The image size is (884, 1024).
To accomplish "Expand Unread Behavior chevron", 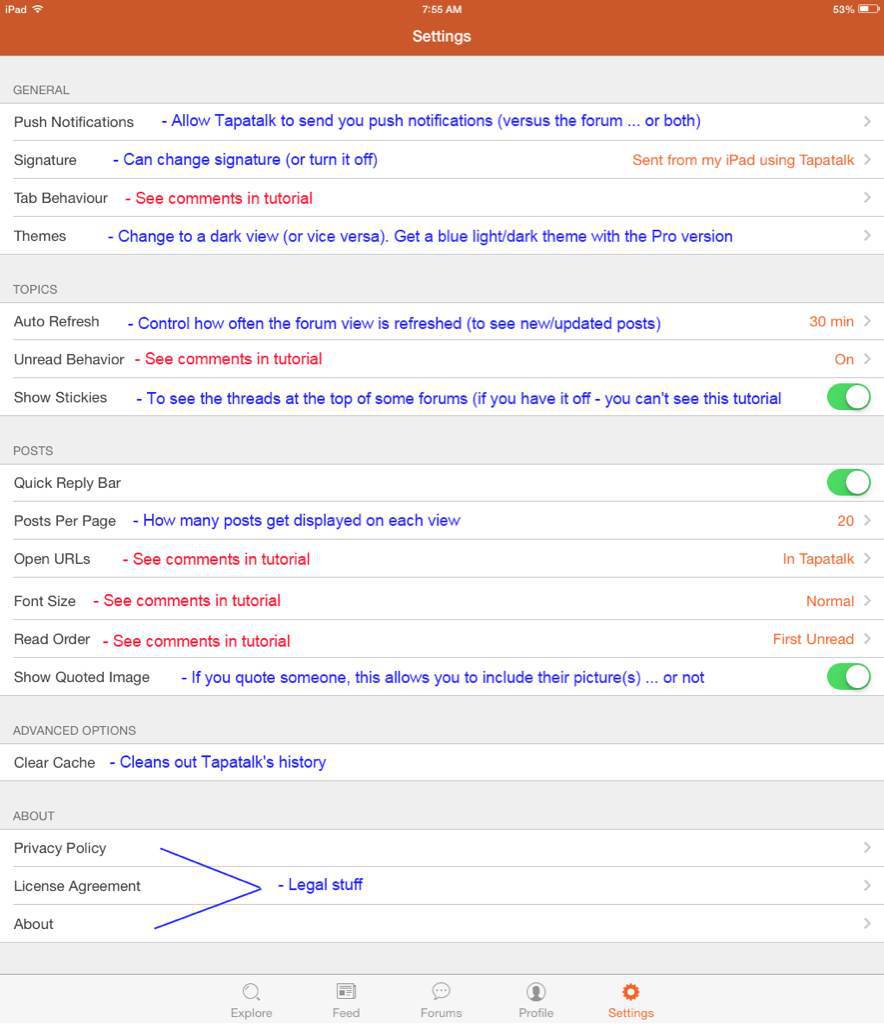I will tap(867, 359).
